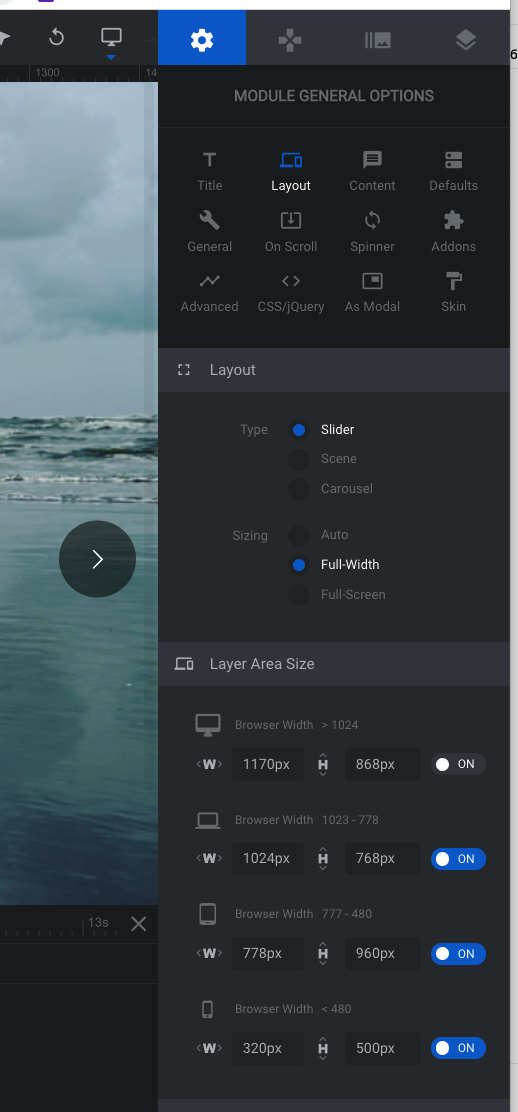
Task: Open the Advanced settings section
Action: (209, 292)
